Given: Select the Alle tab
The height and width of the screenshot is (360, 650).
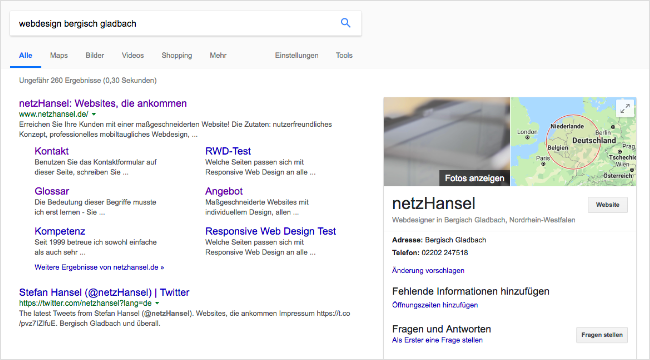Looking at the screenshot, I should [26, 56].
